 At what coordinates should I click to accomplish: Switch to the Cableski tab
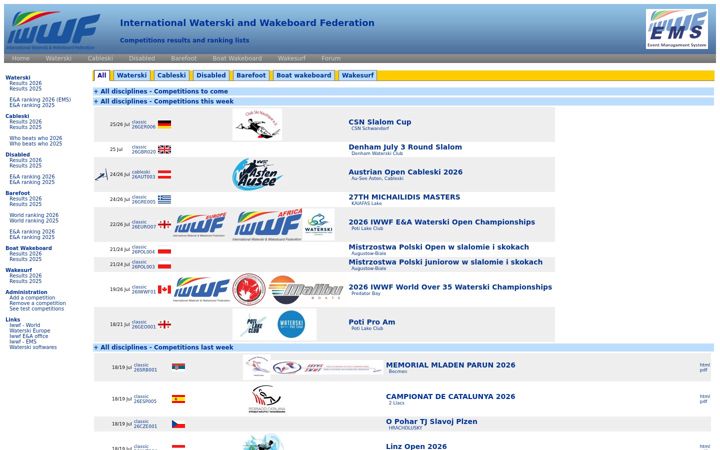(x=171, y=75)
